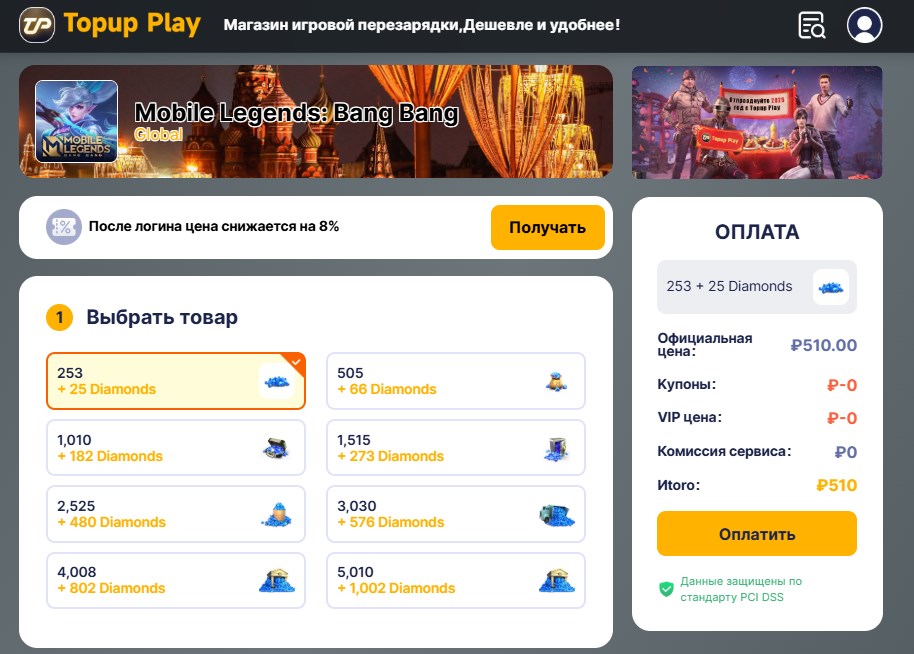Image resolution: width=914 pixels, height=654 pixels.
Task: Select the 253 + 25 Diamonds package
Action: tap(176, 381)
